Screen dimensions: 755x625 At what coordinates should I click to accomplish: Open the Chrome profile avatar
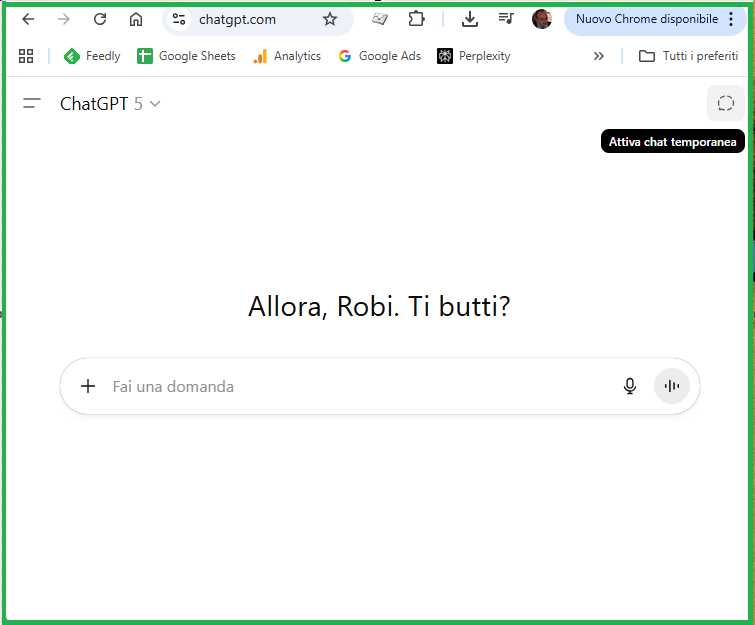[541, 19]
